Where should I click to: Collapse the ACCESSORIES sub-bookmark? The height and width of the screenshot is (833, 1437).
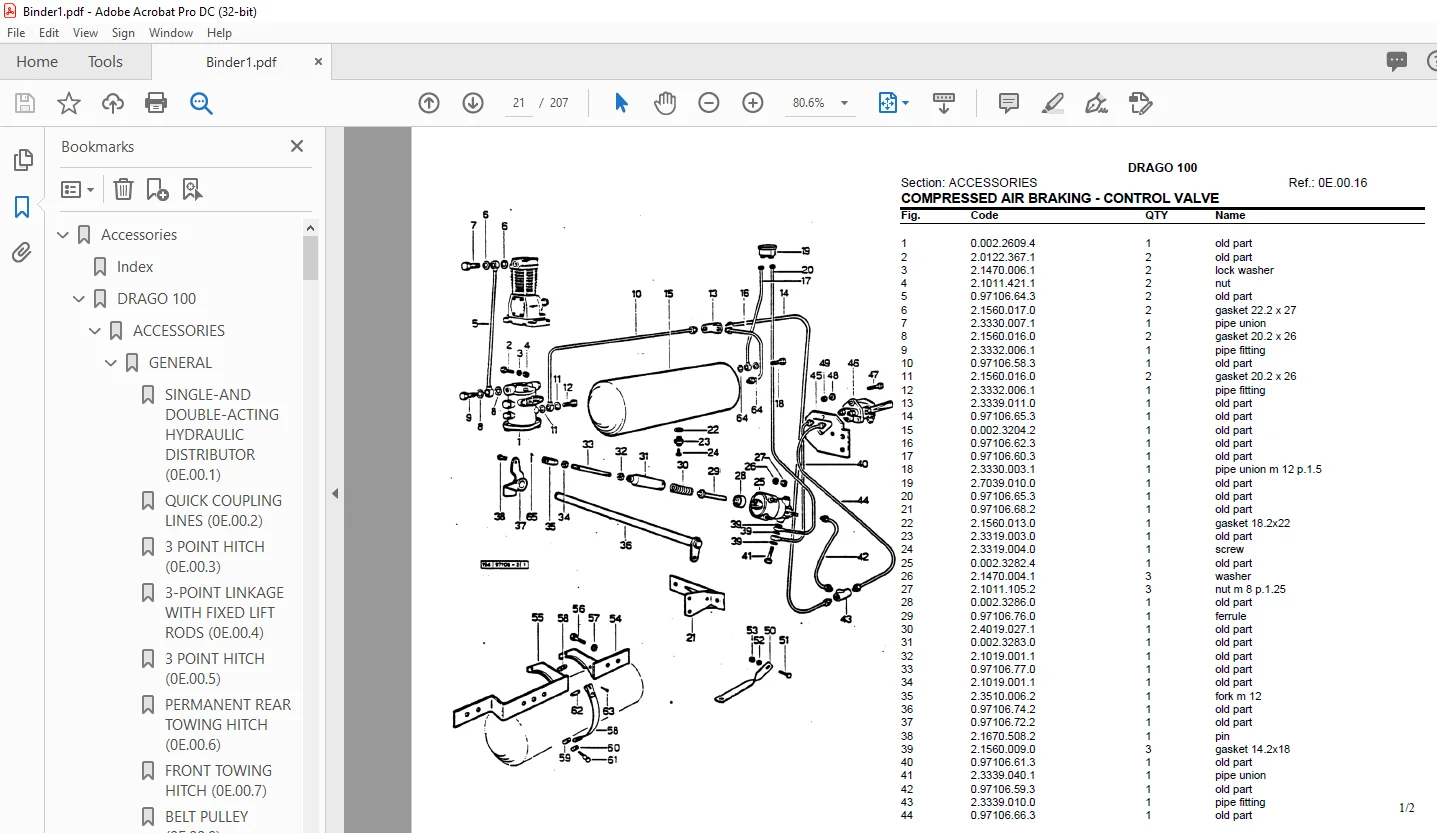95,331
